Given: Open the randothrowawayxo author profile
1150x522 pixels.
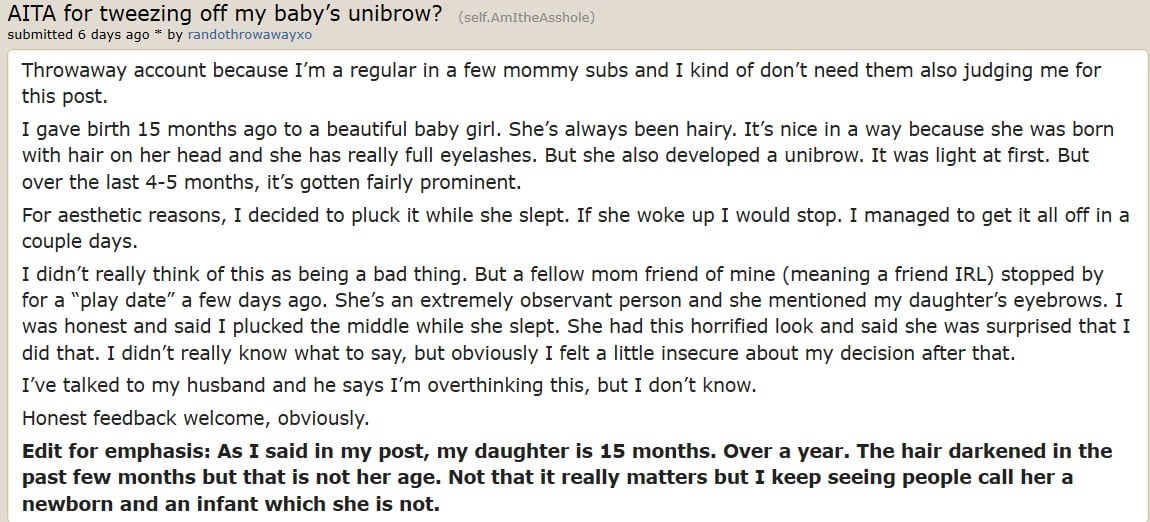Looking at the screenshot, I should tap(250, 35).
